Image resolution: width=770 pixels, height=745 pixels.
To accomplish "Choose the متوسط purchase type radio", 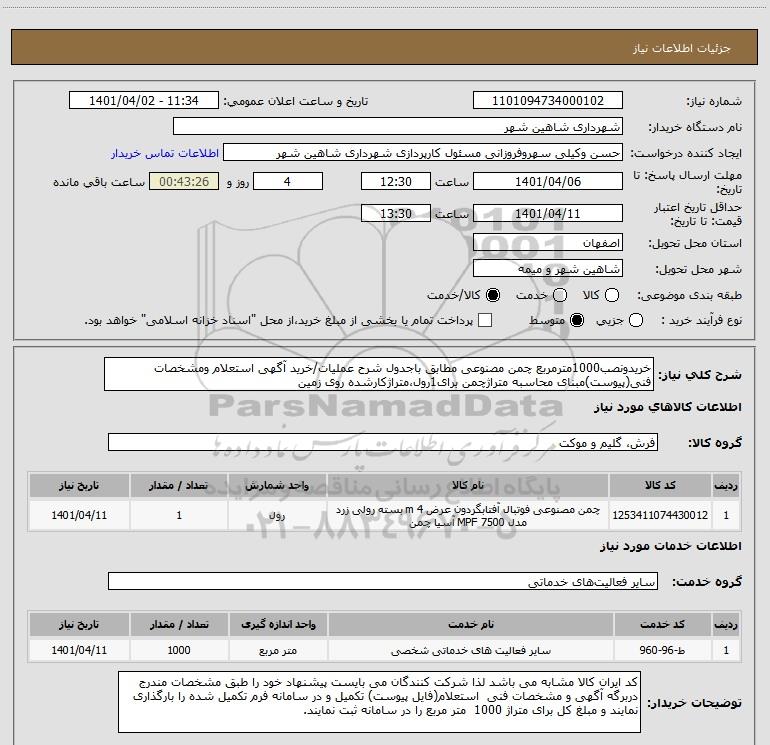I will point(577,320).
